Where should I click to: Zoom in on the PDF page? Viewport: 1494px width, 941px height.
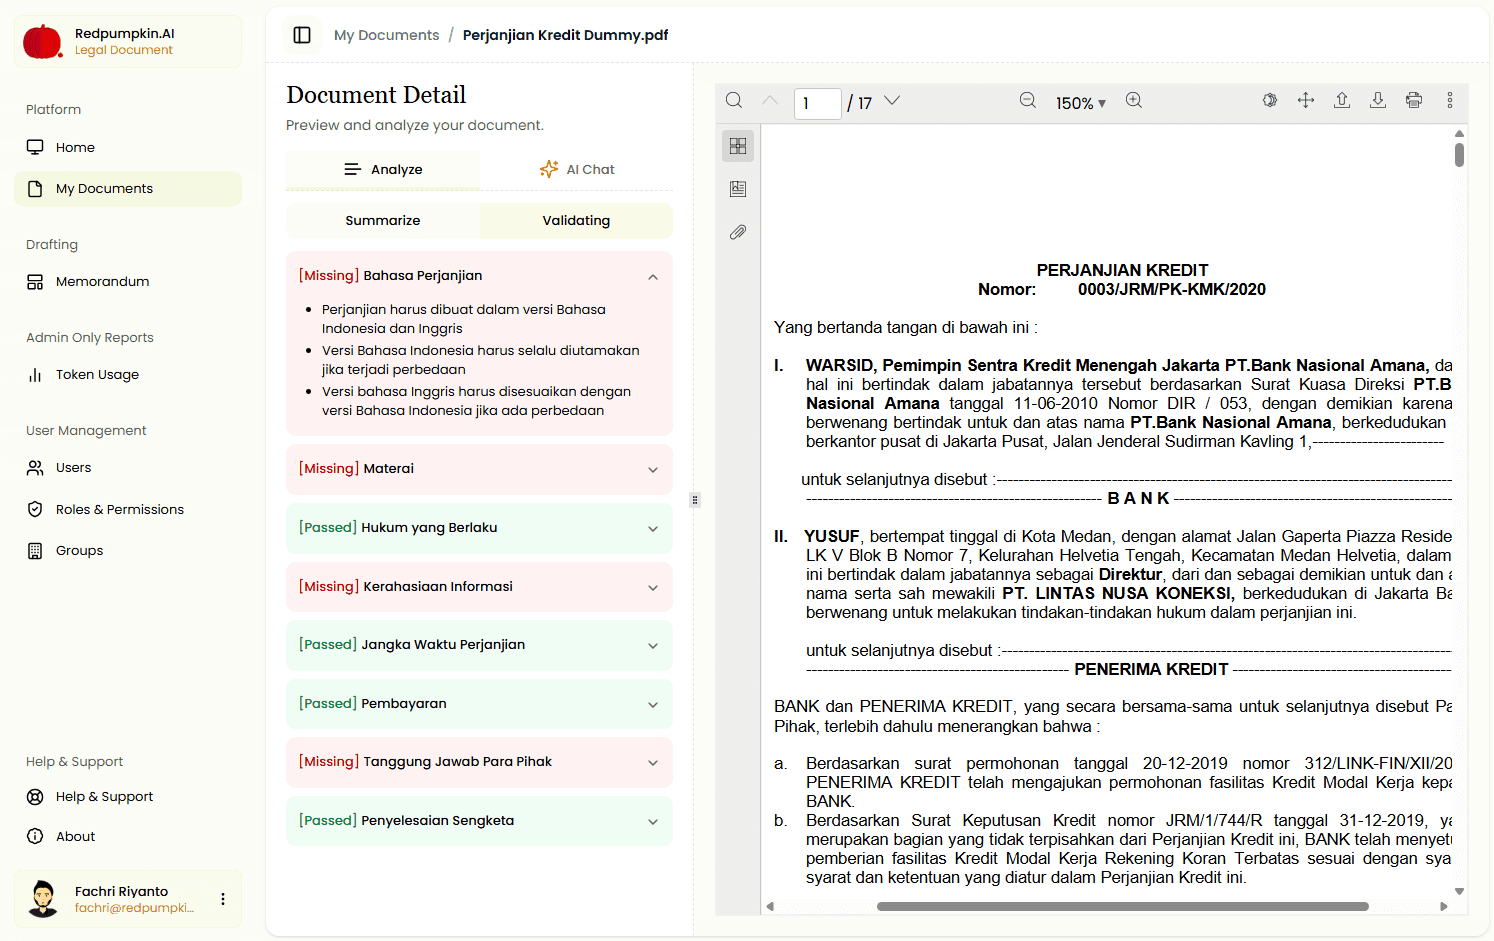(x=1134, y=100)
